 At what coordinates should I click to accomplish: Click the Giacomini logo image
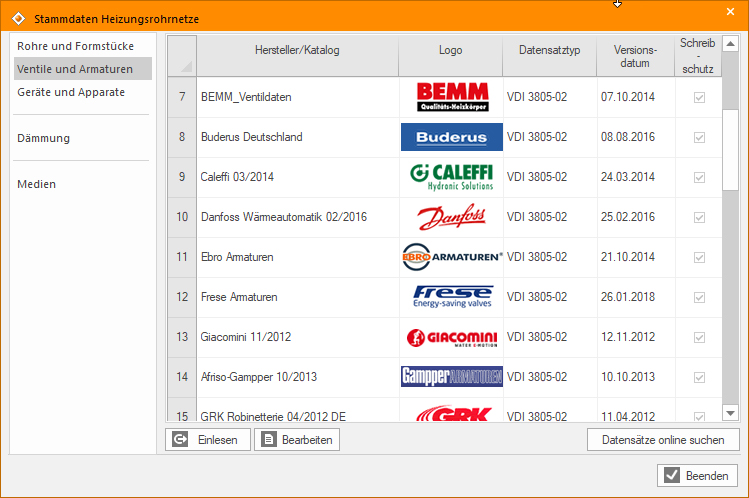coord(452,338)
